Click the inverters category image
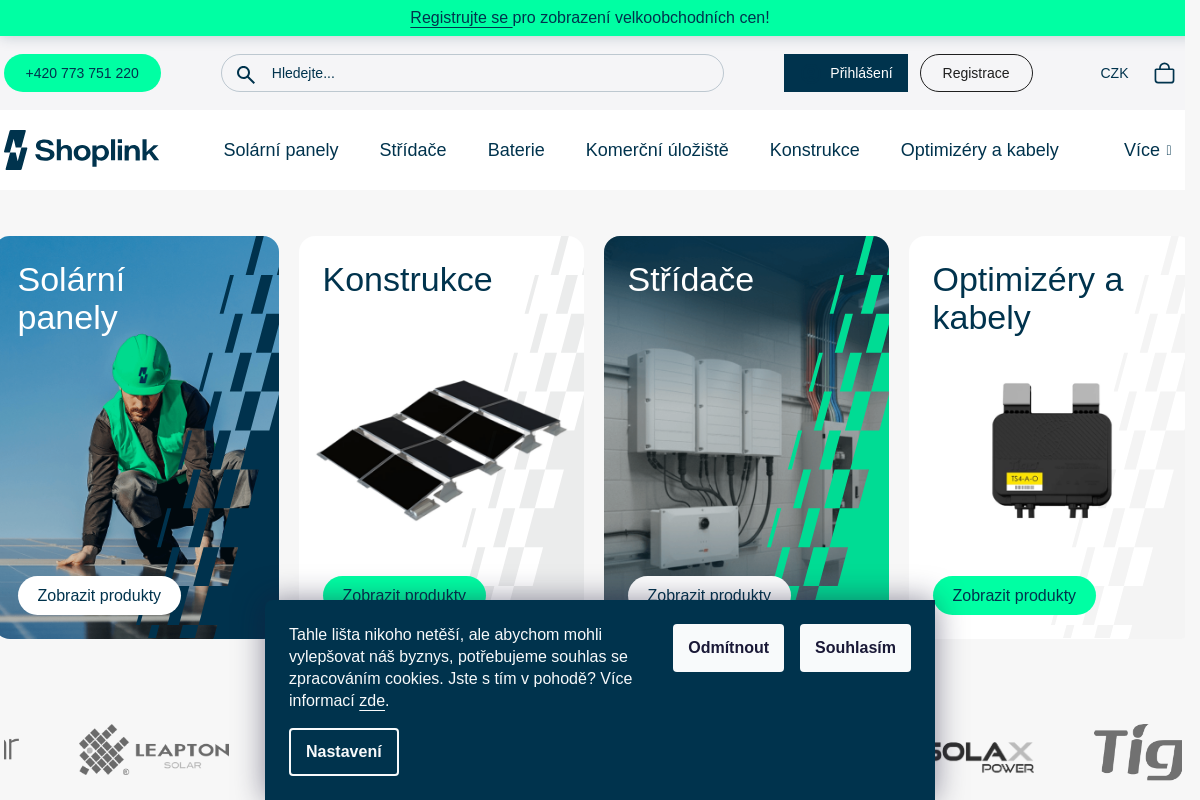 [x=746, y=430]
